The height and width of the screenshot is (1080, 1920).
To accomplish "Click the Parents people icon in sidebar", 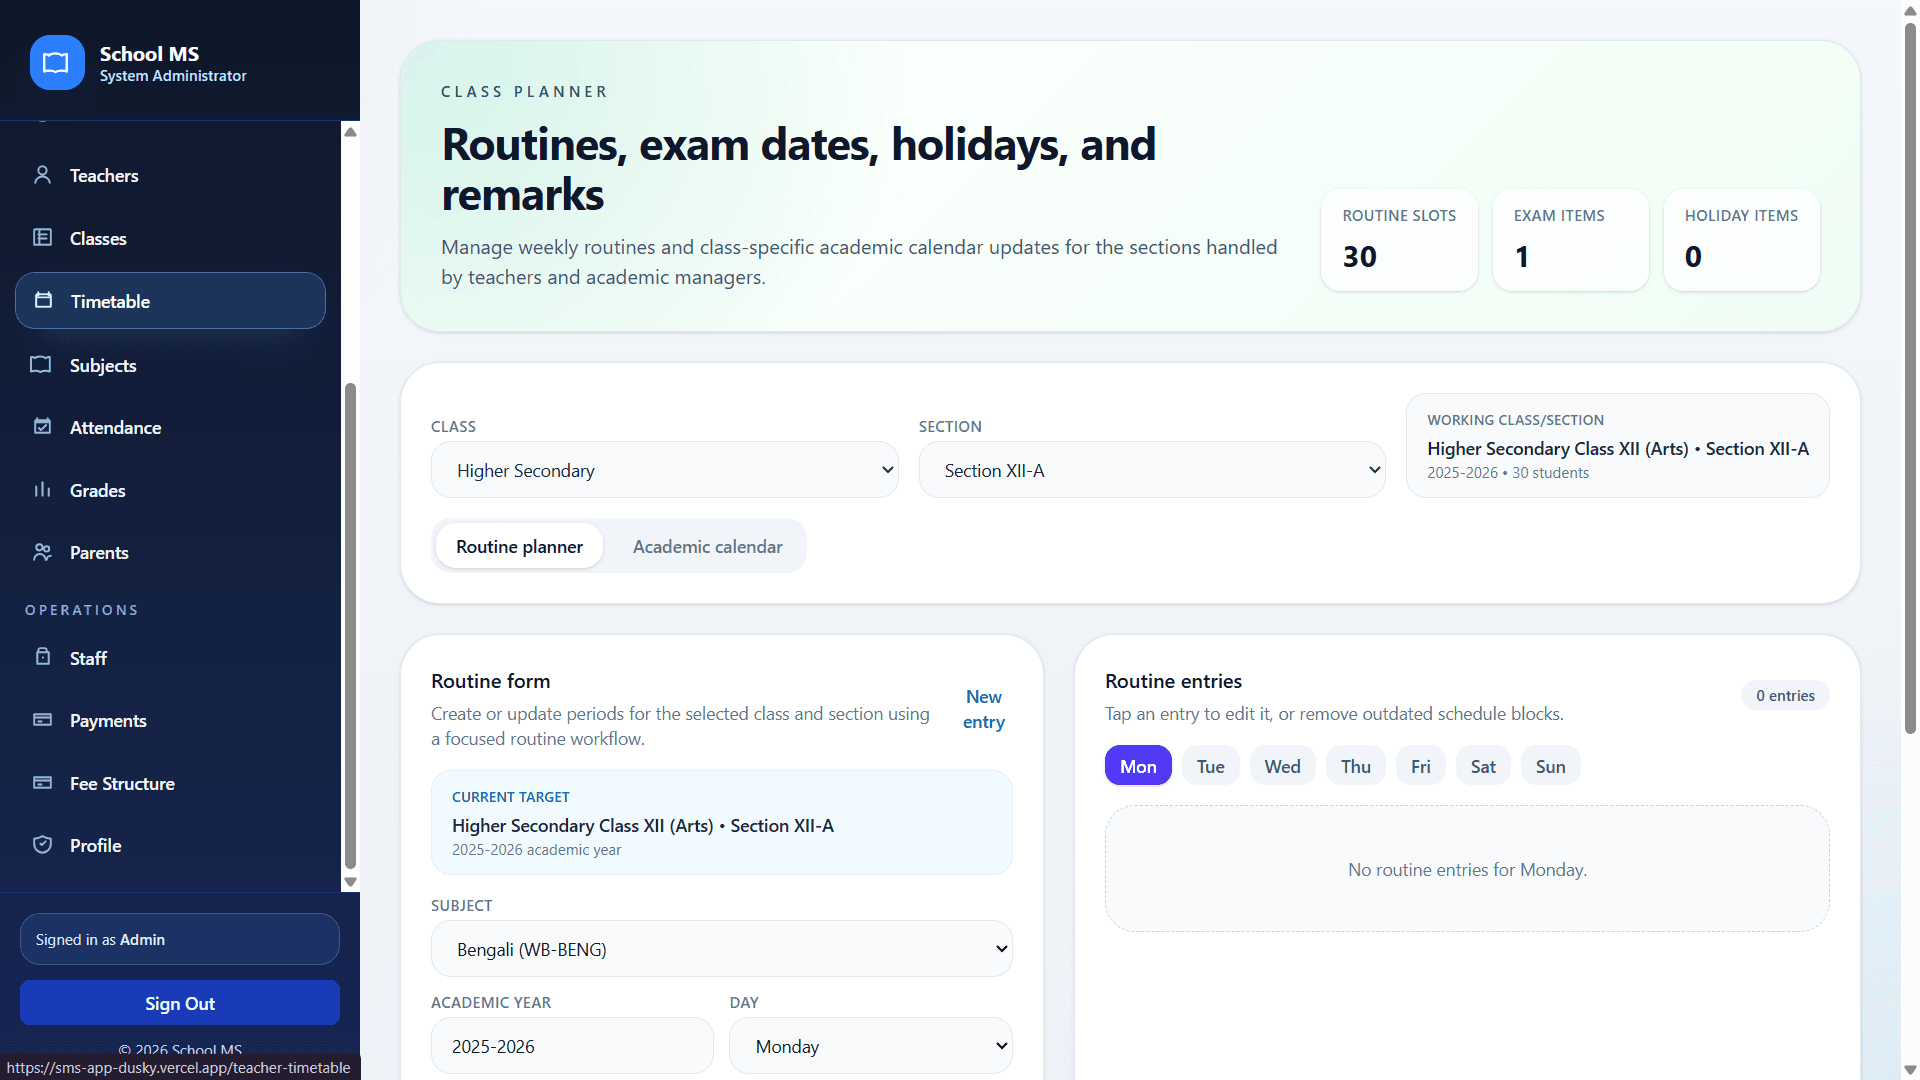I will [42, 552].
